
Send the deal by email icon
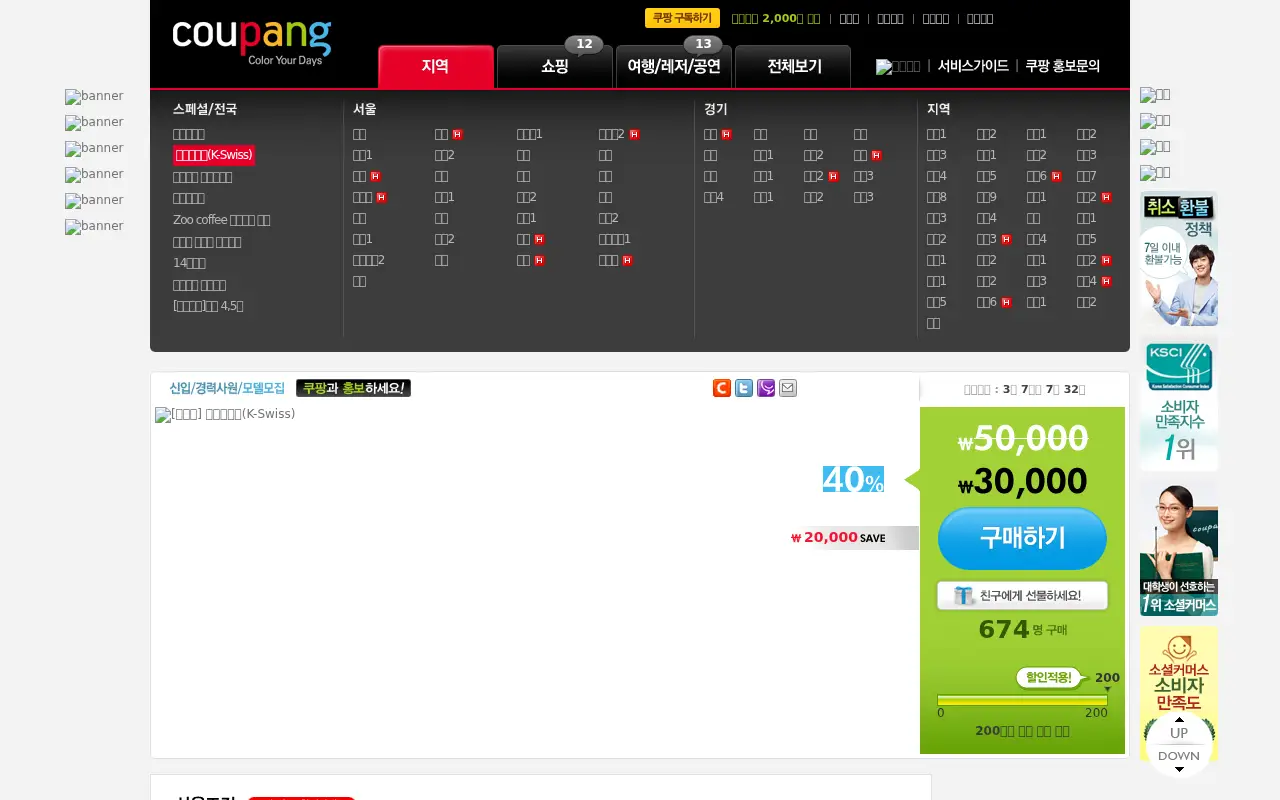click(x=788, y=388)
